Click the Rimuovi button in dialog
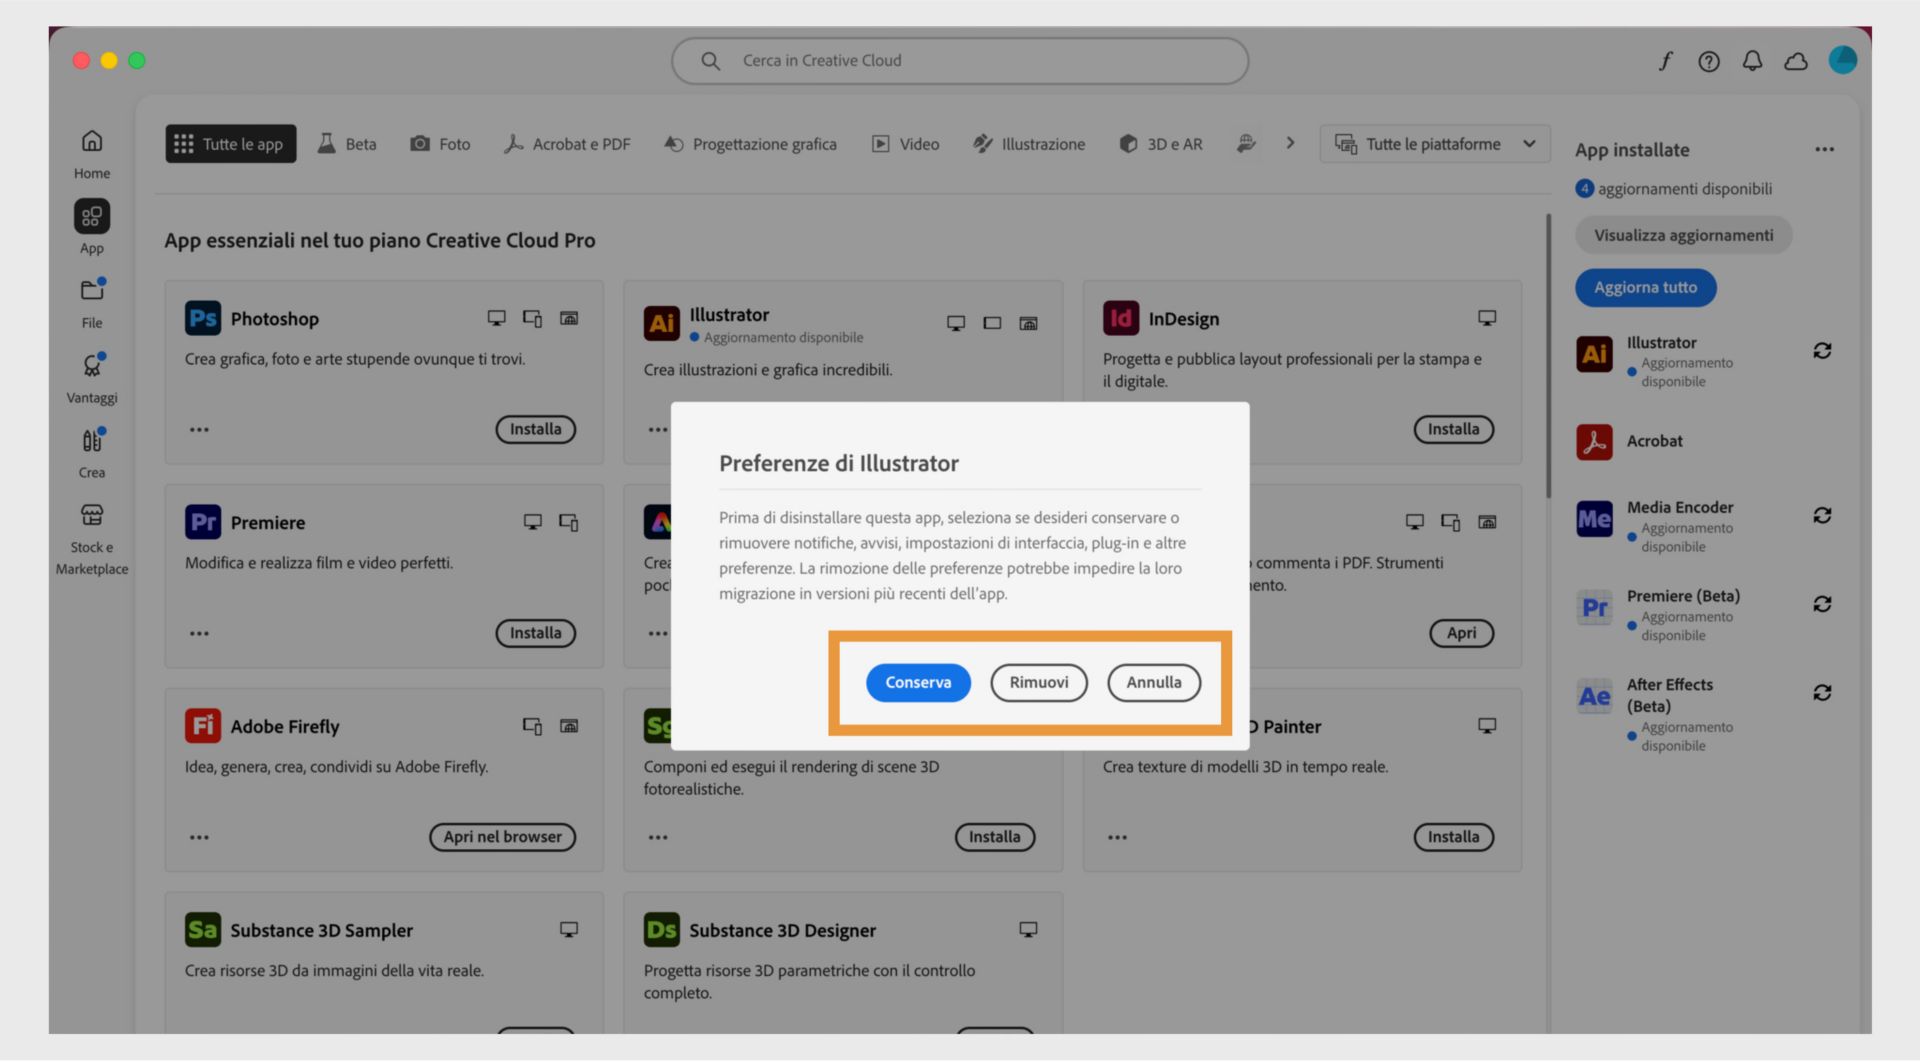The height and width of the screenshot is (1062, 1920). click(x=1038, y=682)
